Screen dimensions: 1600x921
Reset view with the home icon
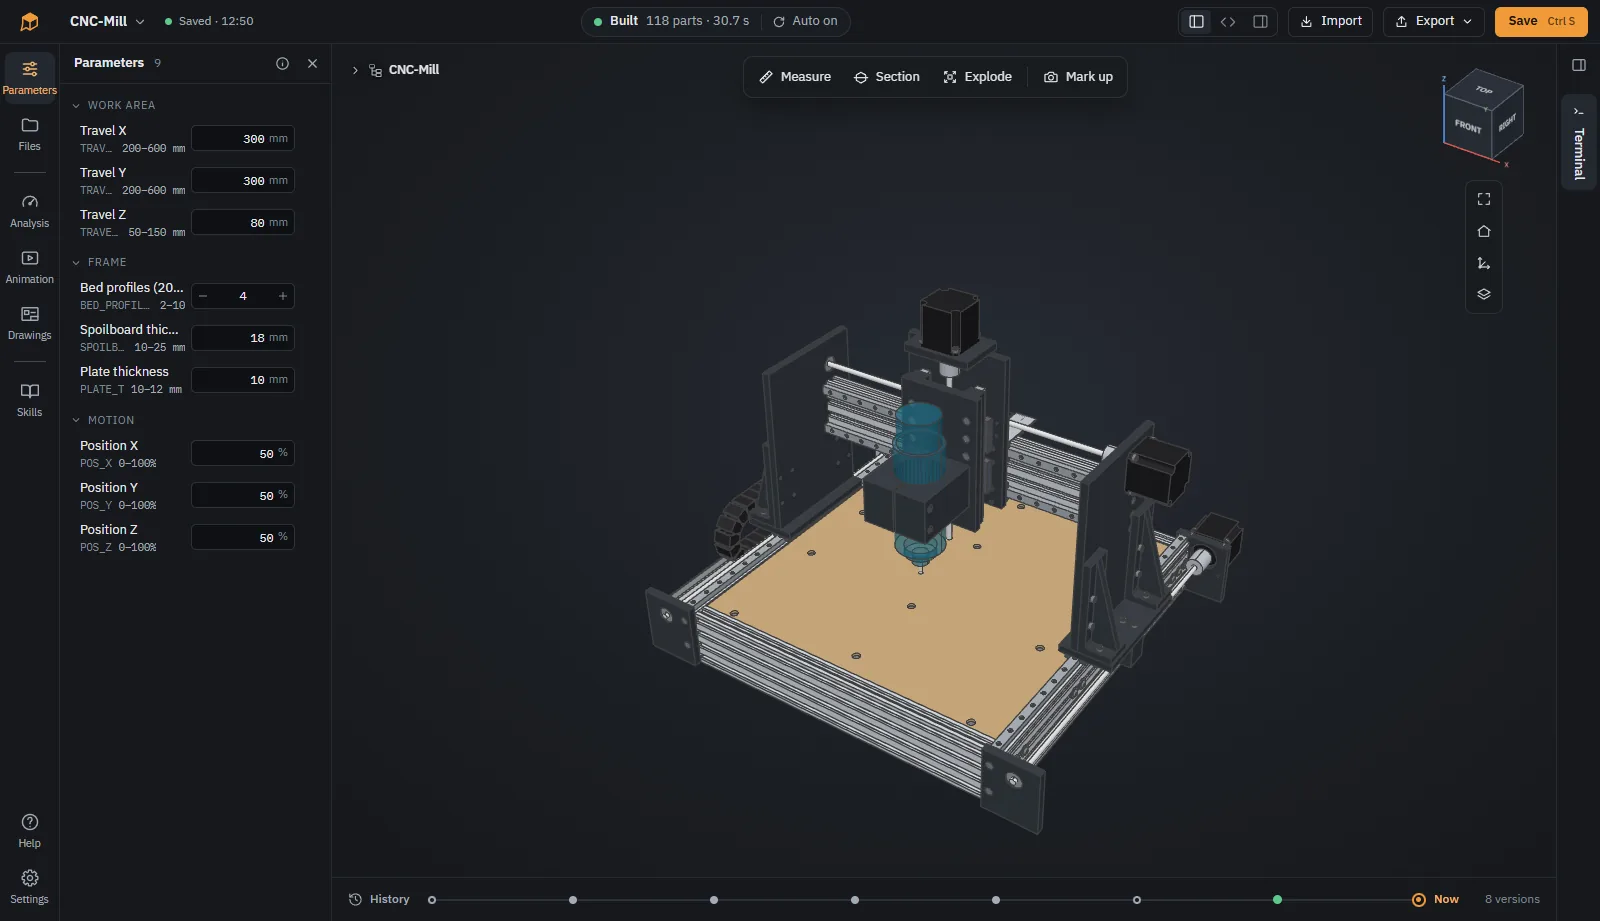point(1484,231)
